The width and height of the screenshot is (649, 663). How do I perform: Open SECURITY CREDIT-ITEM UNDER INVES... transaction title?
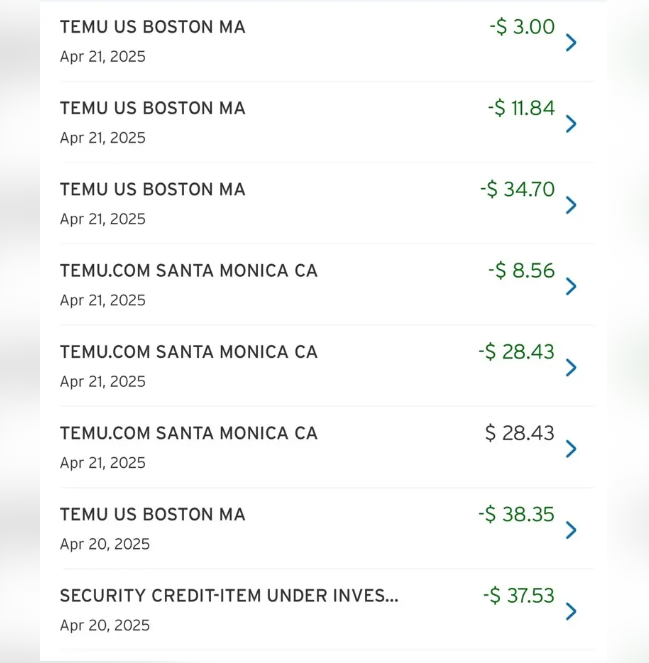(229, 596)
